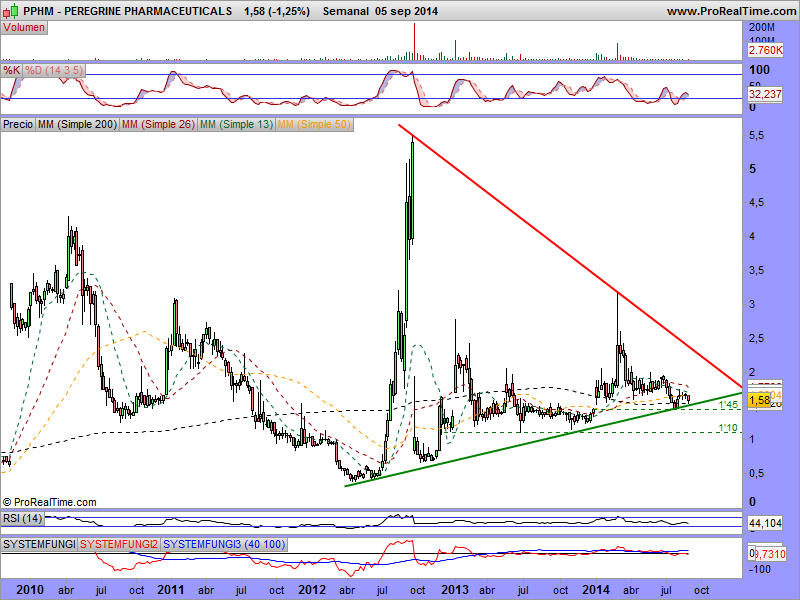Click the 2014 year label on time axis
The image size is (800, 600).
(596, 590)
